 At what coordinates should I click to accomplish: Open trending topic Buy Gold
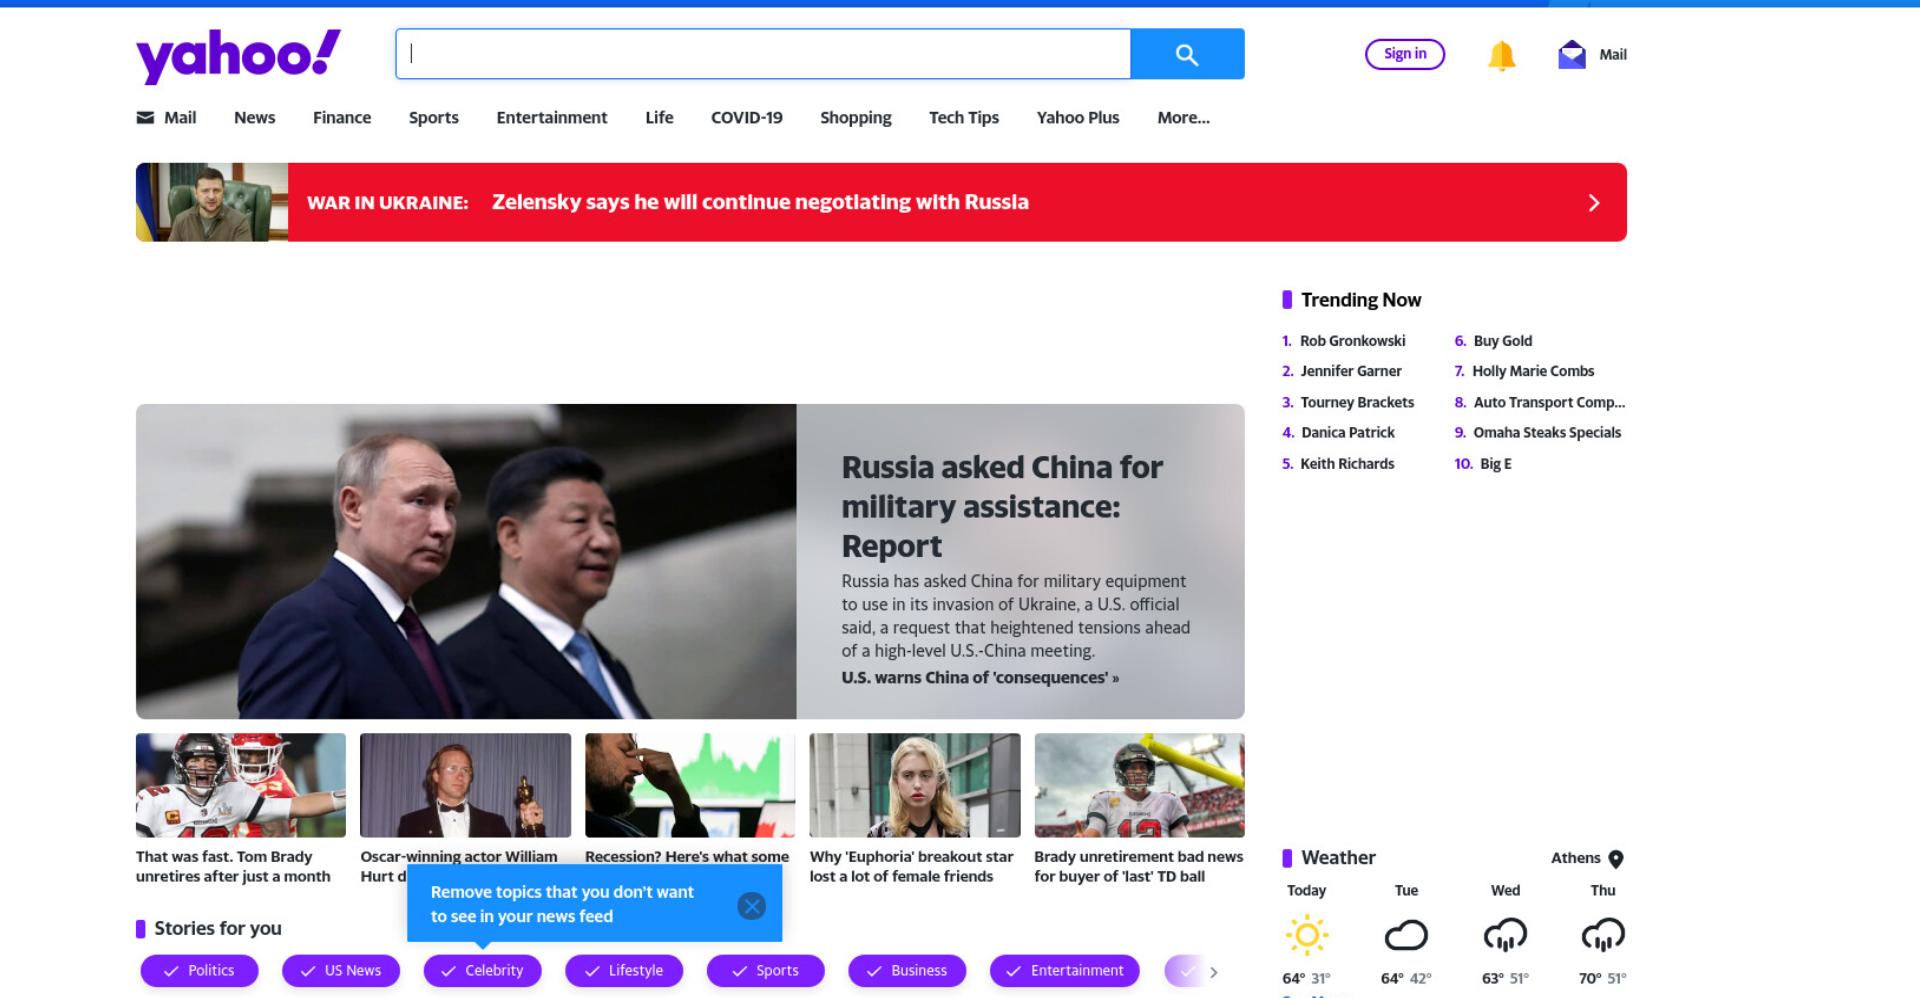[1503, 341]
